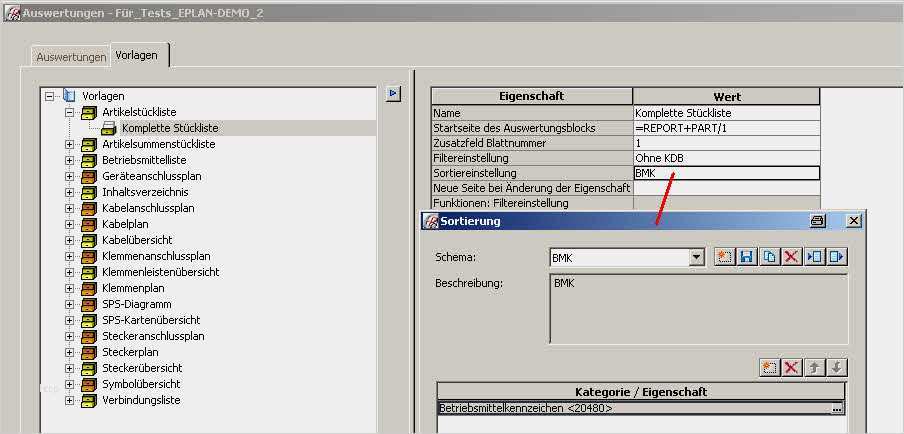The height and width of the screenshot is (434, 904).
Task: Move sort property up with arrow
Action: (x=815, y=367)
